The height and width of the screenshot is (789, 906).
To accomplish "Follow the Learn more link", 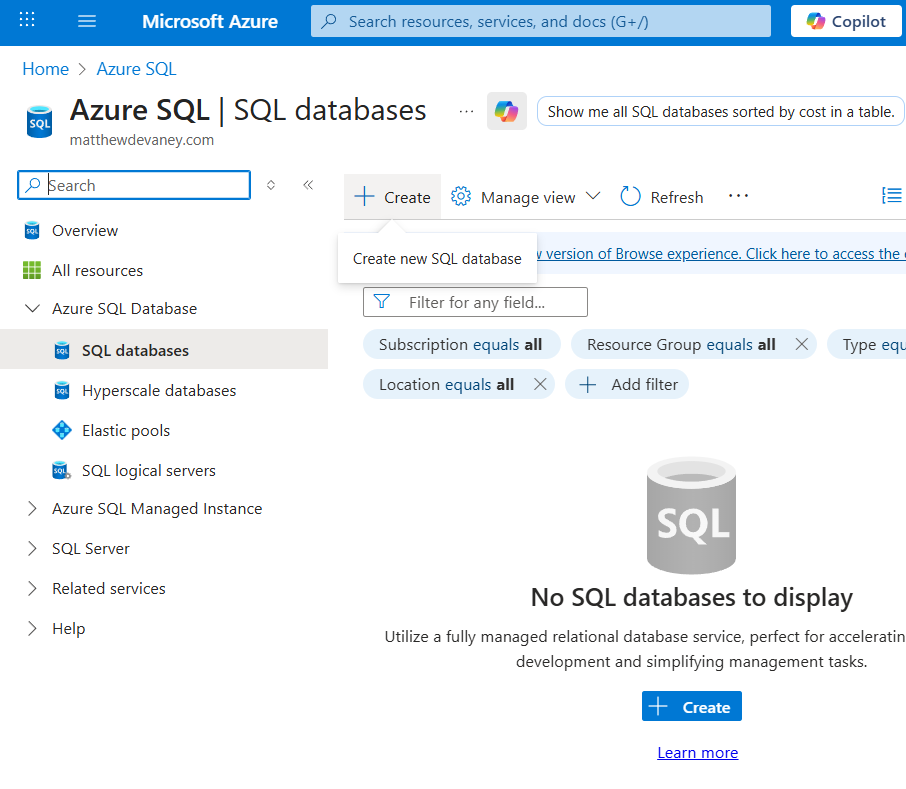I will tap(697, 753).
